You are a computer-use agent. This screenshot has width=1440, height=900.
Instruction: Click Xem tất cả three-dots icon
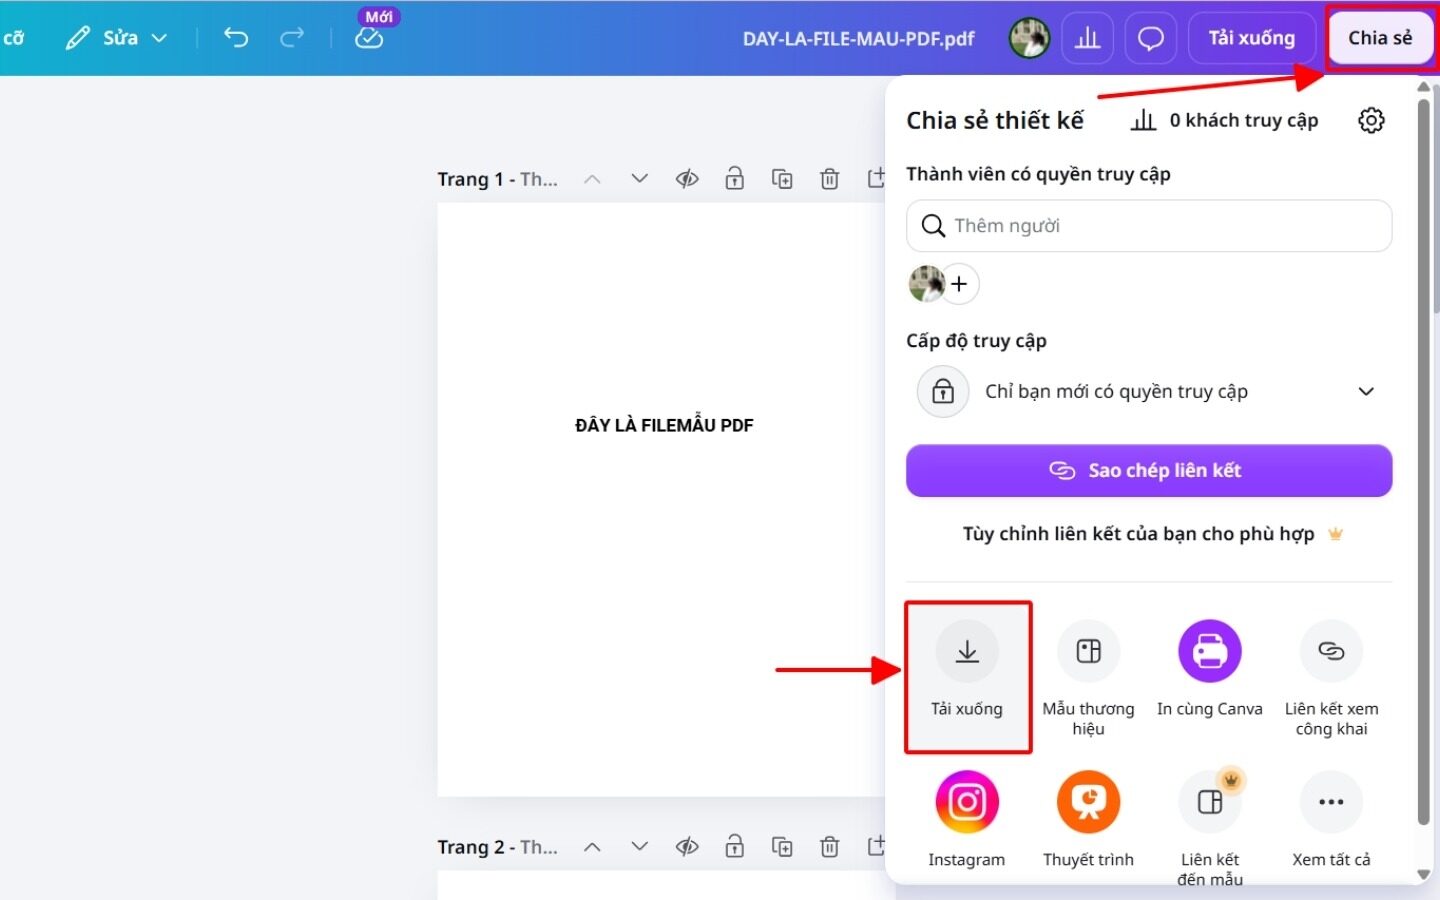1331,802
